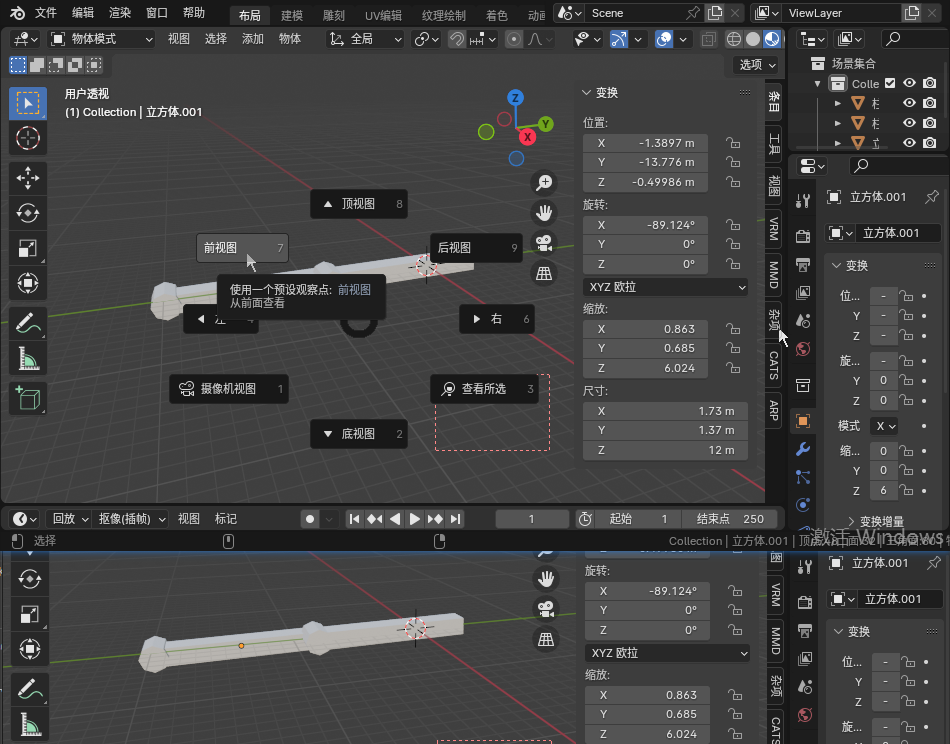Open the 文件 menu
This screenshot has width=950, height=744.
(x=46, y=13)
